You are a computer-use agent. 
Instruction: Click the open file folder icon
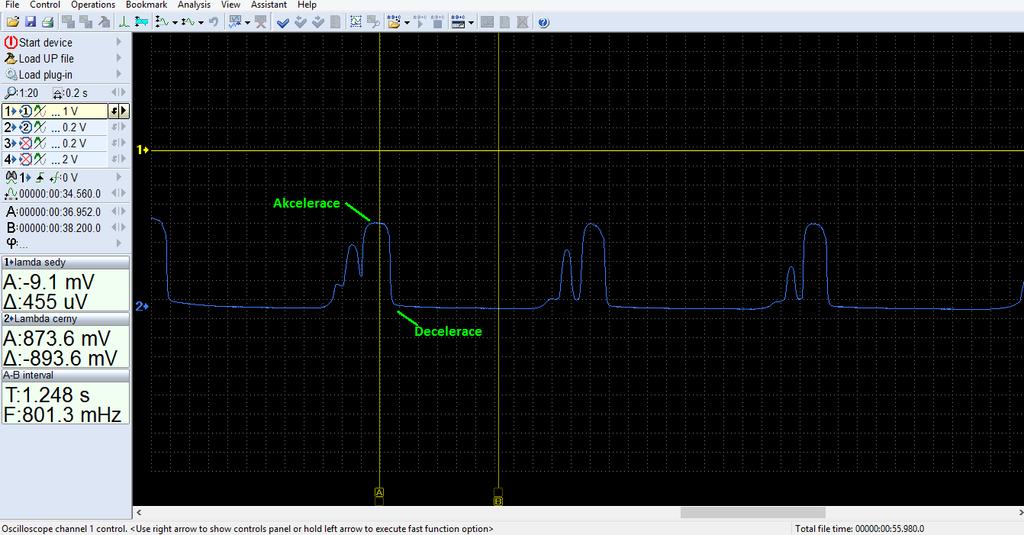pos(12,22)
